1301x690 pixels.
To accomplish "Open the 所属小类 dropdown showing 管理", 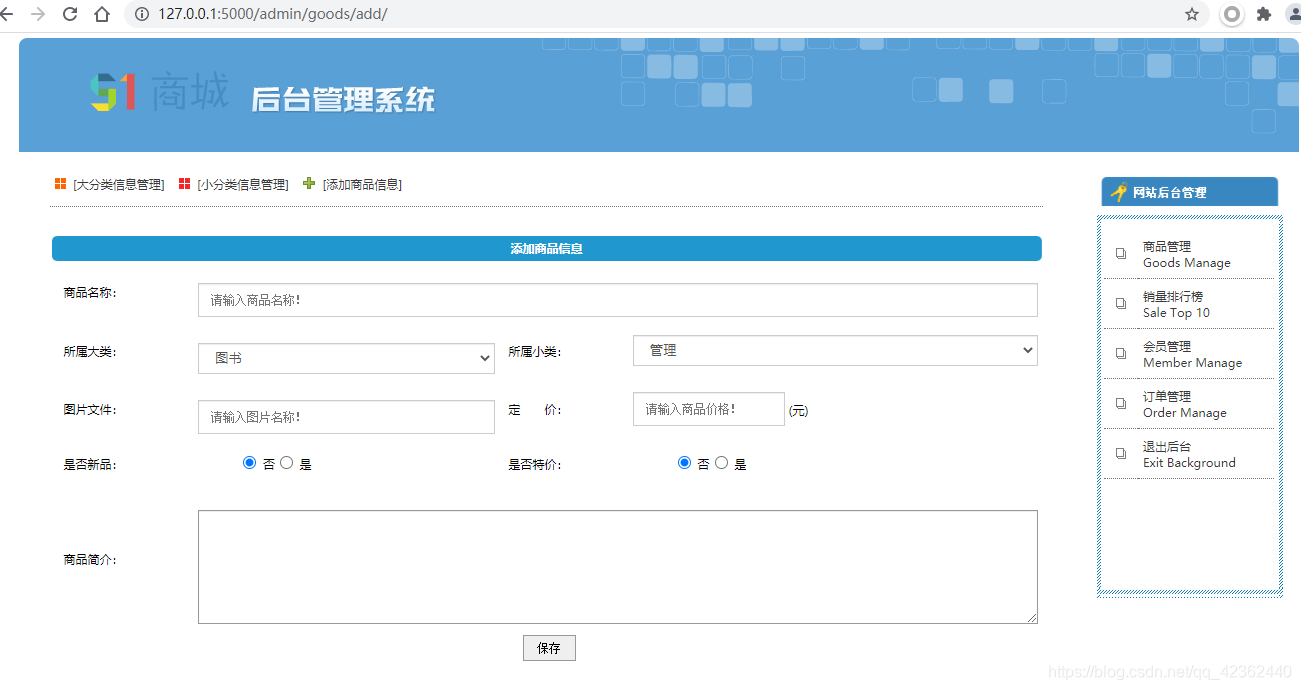I will pyautogui.click(x=835, y=350).
